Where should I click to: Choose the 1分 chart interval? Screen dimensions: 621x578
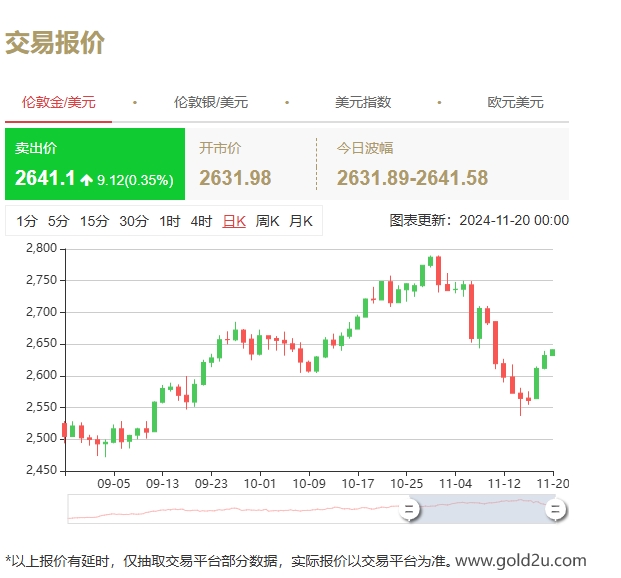(27, 221)
